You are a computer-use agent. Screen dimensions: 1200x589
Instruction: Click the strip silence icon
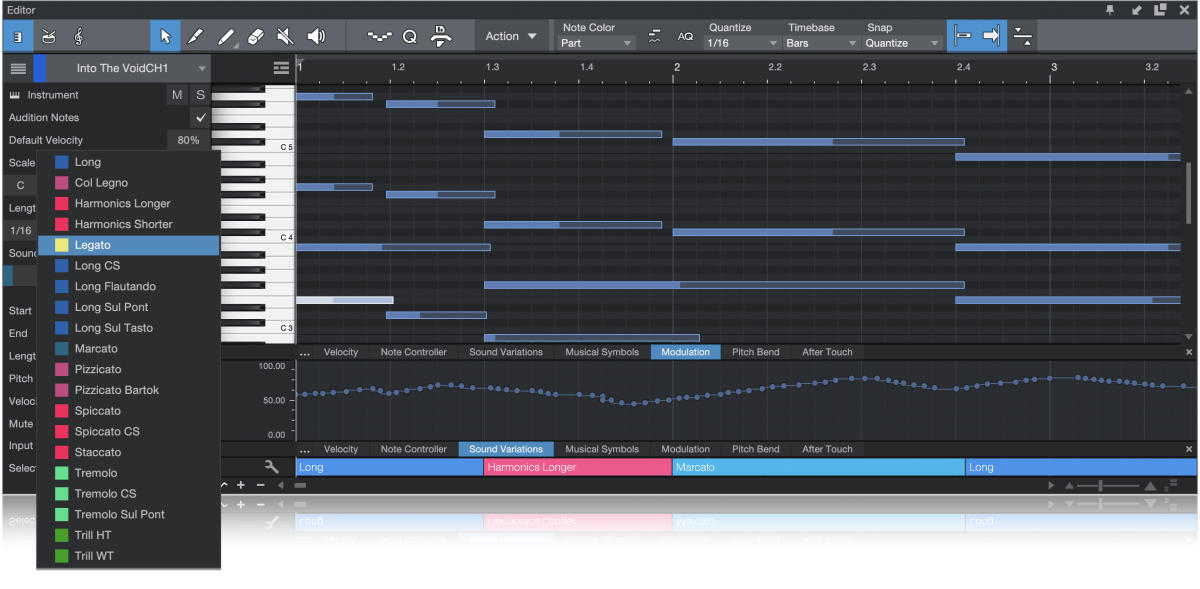click(441, 36)
